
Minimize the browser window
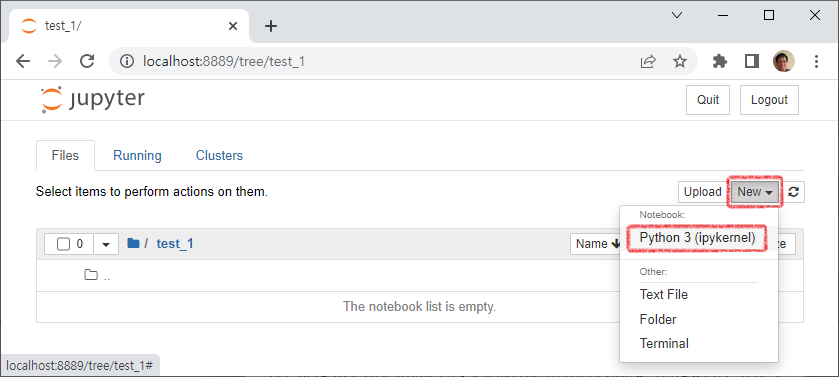tap(723, 16)
